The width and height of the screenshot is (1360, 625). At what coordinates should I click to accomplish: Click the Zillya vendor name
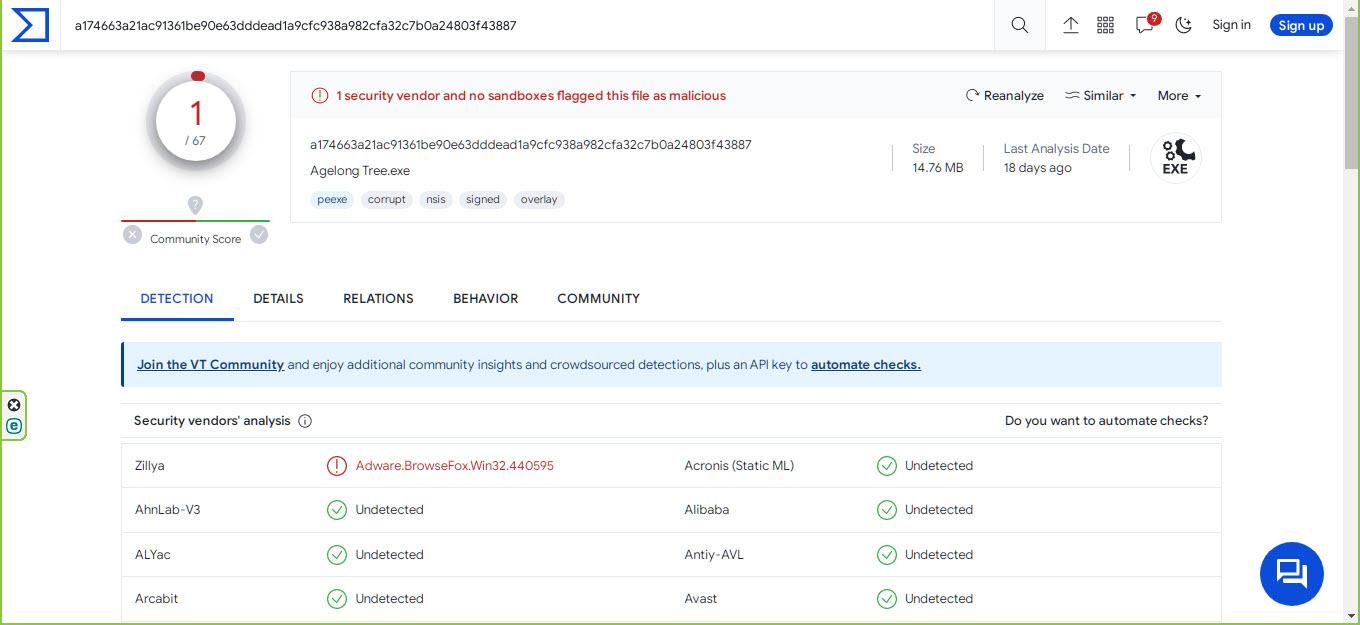click(x=150, y=466)
